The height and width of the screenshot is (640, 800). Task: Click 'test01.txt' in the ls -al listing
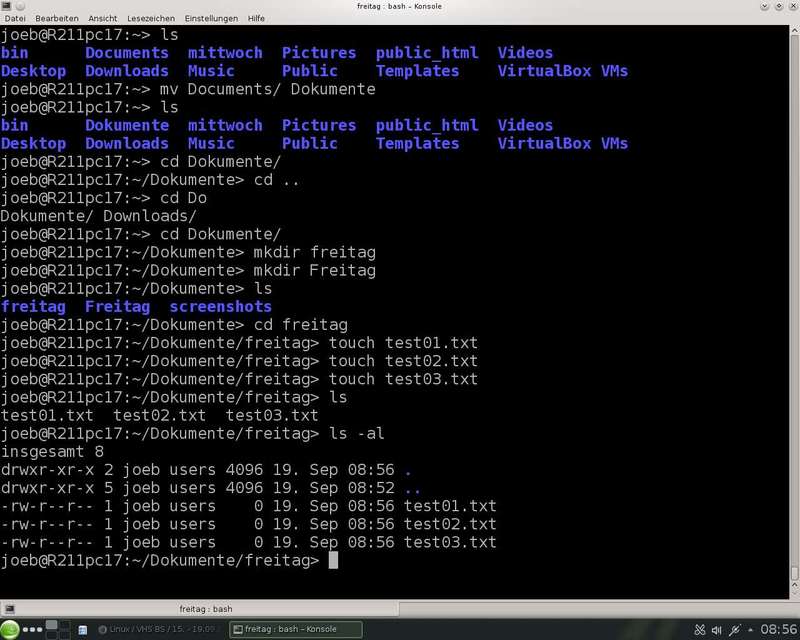[x=450, y=506]
